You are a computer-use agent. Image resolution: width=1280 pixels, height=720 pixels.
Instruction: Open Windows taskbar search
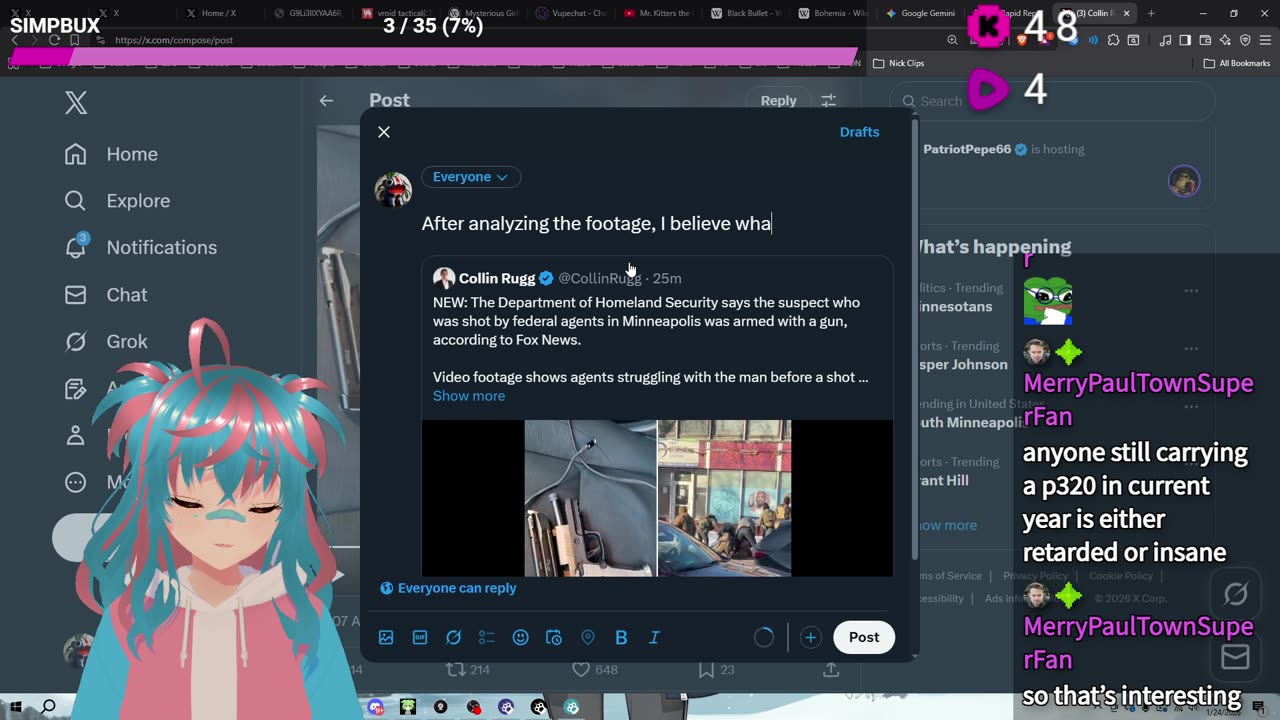pos(48,707)
